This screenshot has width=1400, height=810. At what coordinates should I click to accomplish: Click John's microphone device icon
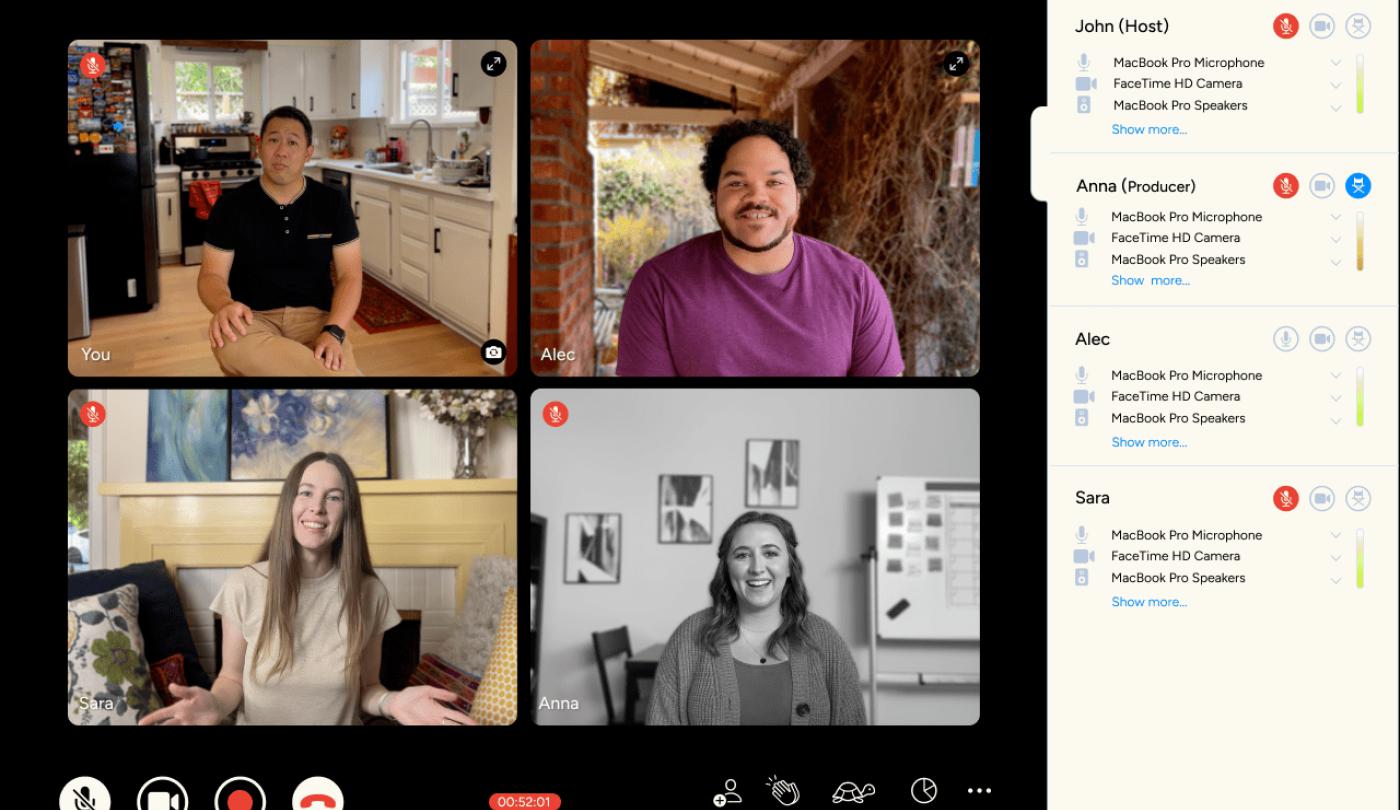tap(1083, 62)
